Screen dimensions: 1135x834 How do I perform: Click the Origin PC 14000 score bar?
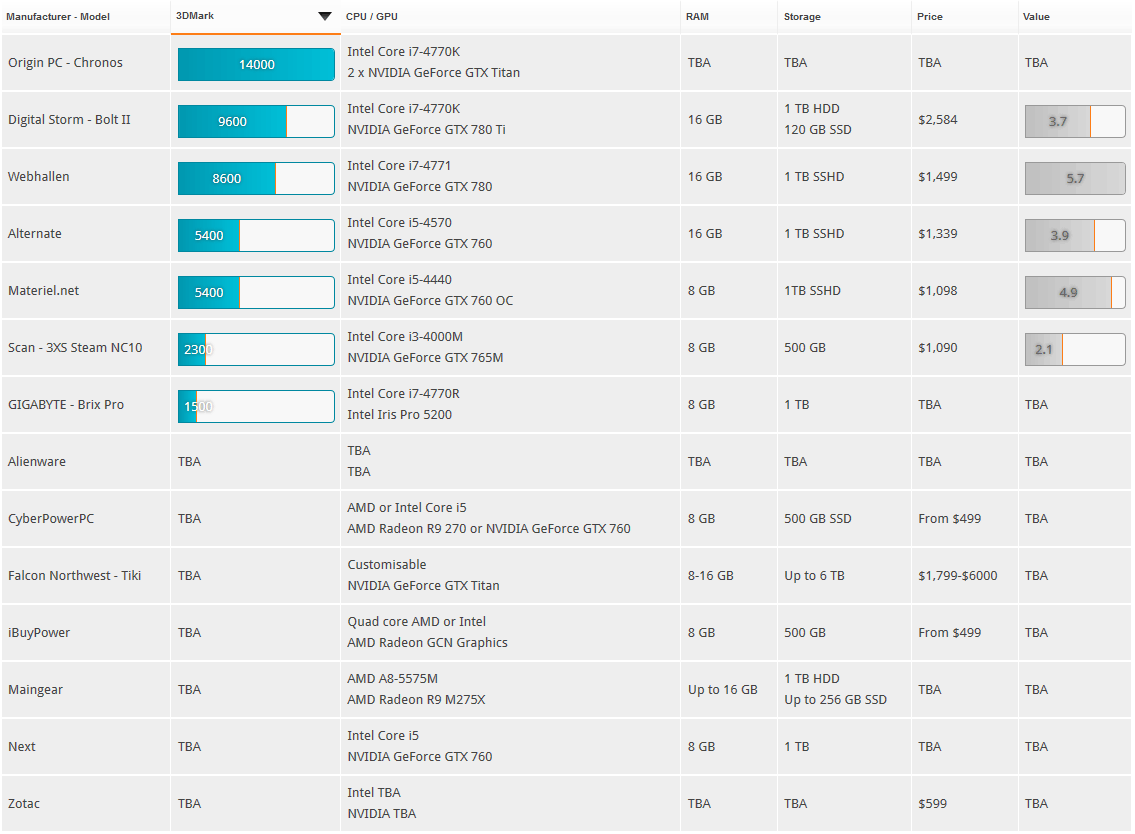point(256,65)
